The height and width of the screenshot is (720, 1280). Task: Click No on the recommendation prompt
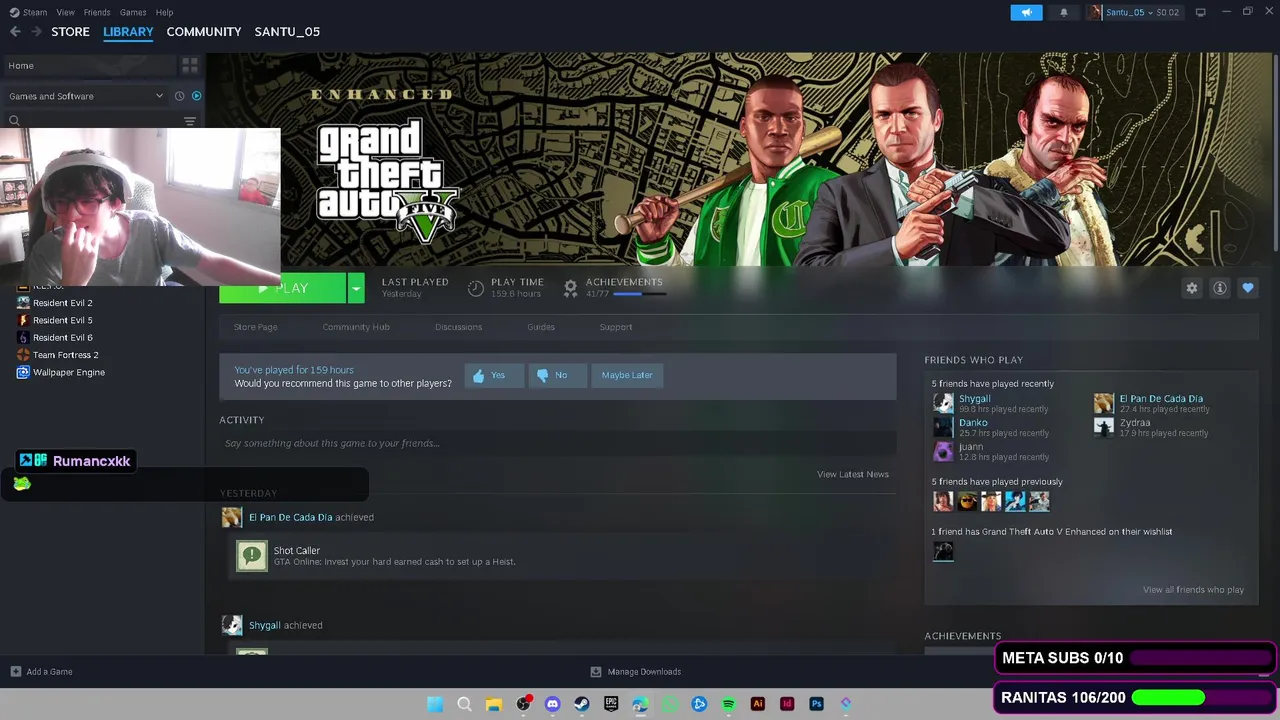point(557,375)
